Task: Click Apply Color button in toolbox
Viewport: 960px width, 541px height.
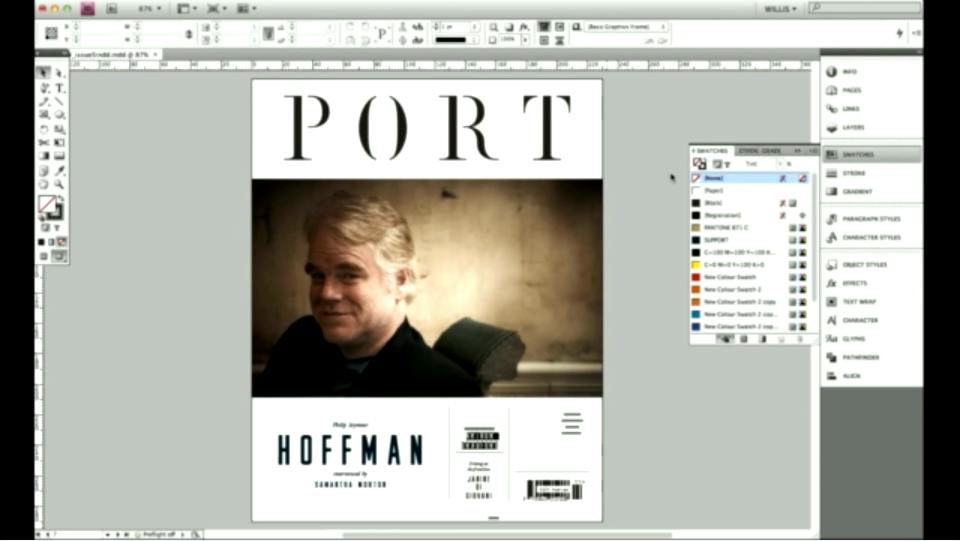Action: (41, 242)
